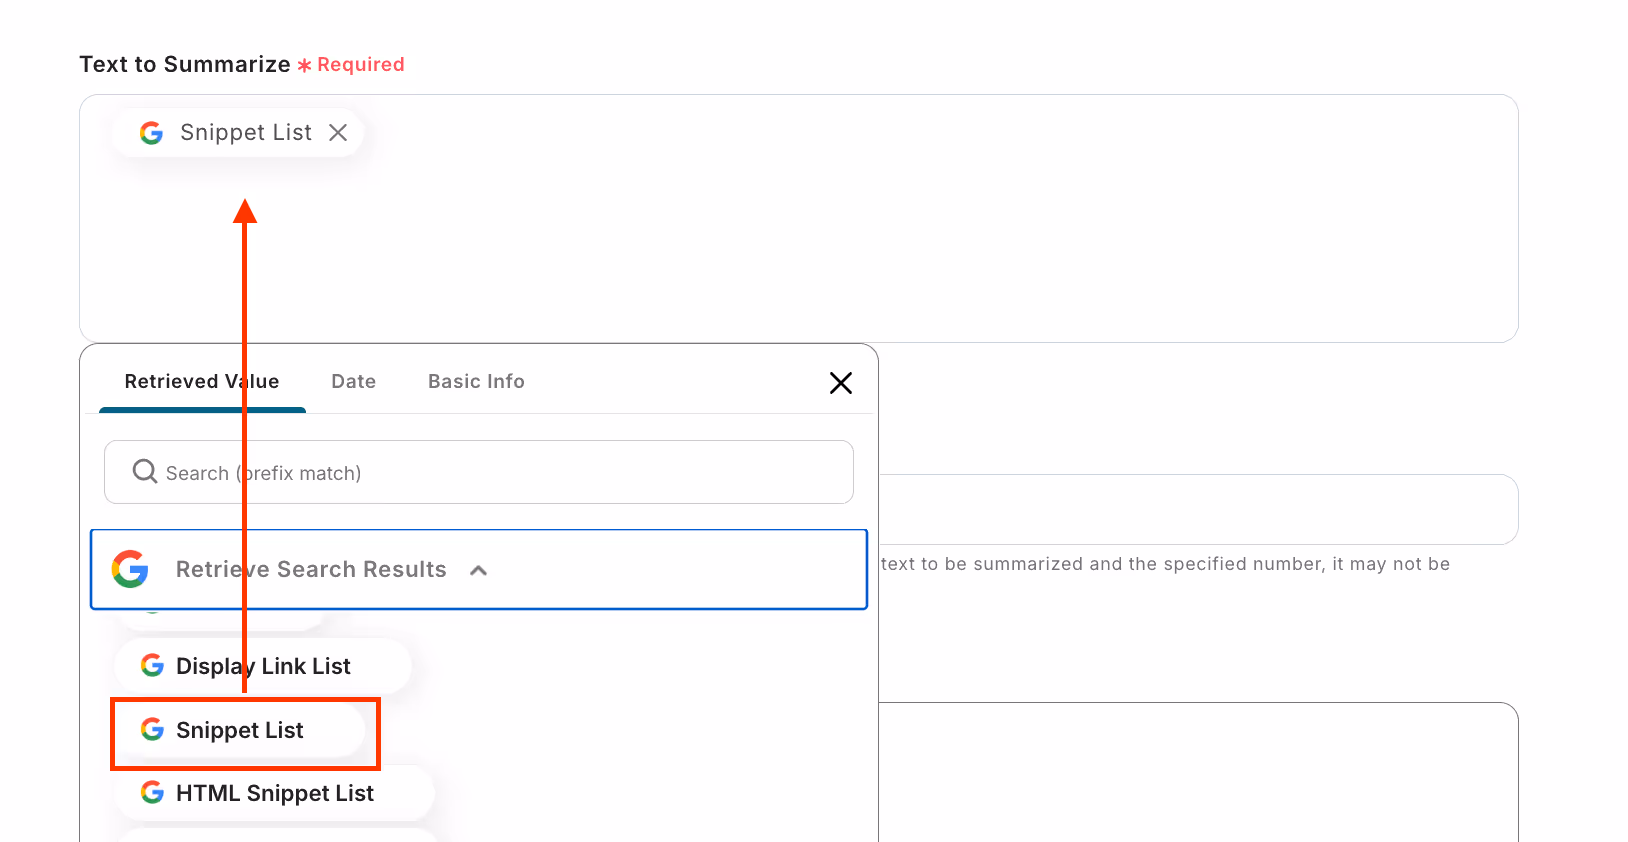Click Google logo beside Retrieve Search Results
This screenshot has width=1628, height=842.
click(x=130, y=569)
